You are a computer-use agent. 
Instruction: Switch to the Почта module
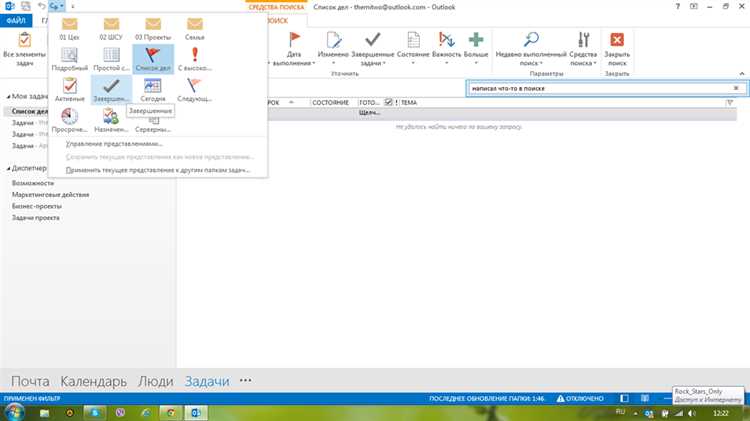30,381
